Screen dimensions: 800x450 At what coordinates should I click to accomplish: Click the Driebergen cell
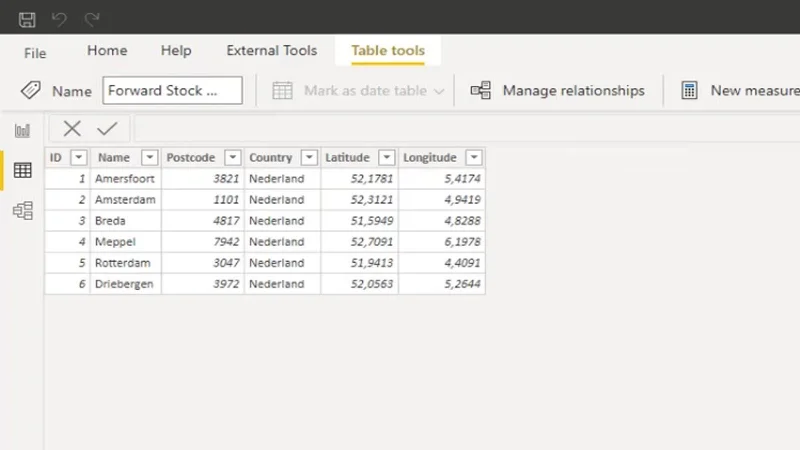click(x=126, y=284)
